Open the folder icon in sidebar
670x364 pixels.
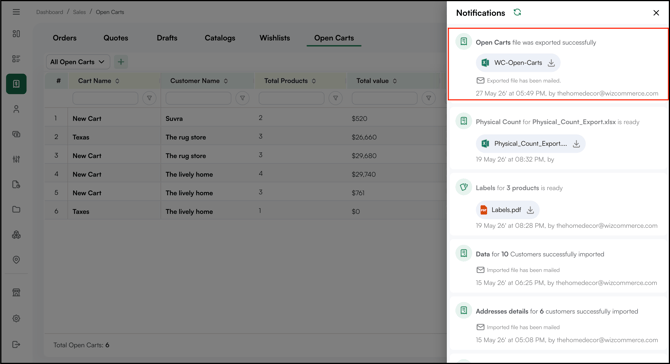(16, 209)
